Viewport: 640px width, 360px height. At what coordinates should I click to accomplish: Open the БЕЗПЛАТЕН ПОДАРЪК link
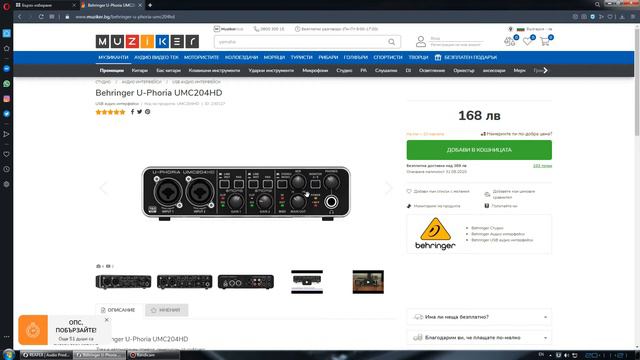466,58
